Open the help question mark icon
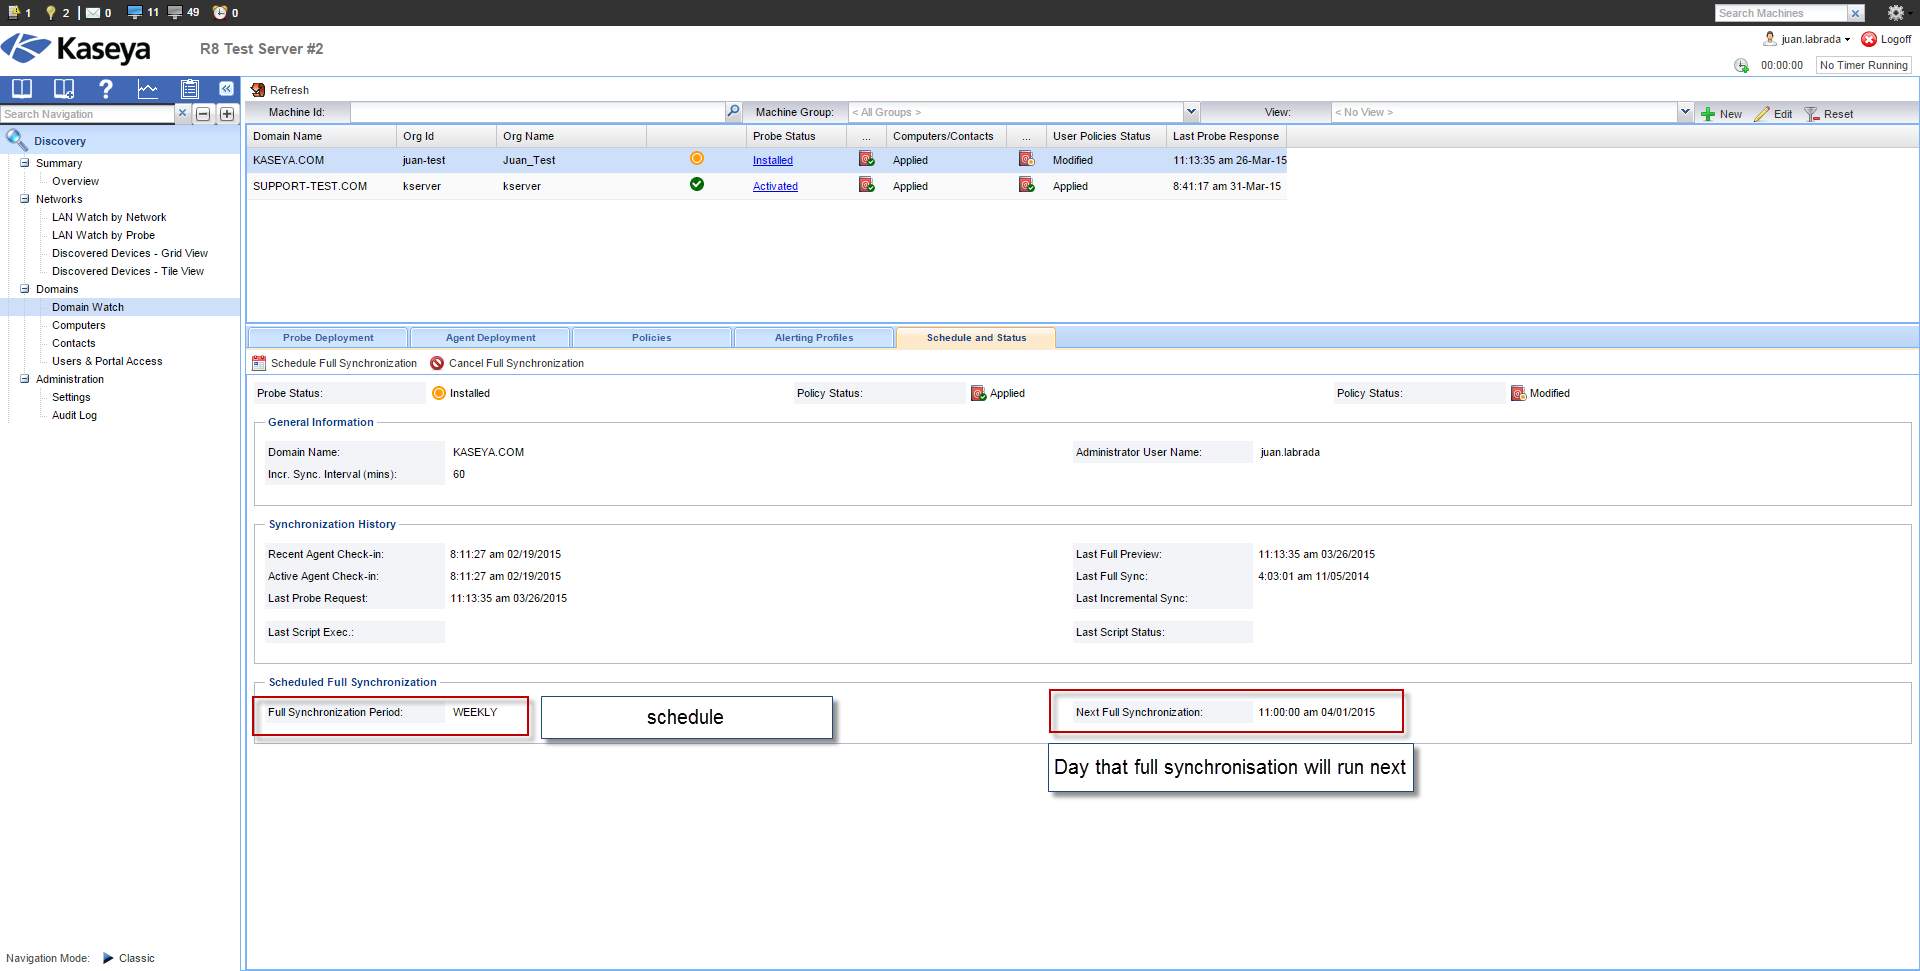 pos(105,88)
